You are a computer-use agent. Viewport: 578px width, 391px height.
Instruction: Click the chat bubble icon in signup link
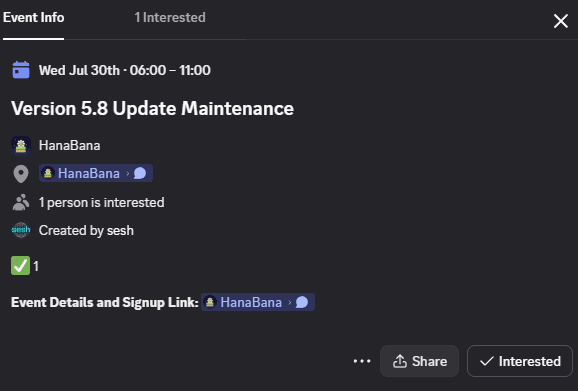pyautogui.click(x=302, y=302)
